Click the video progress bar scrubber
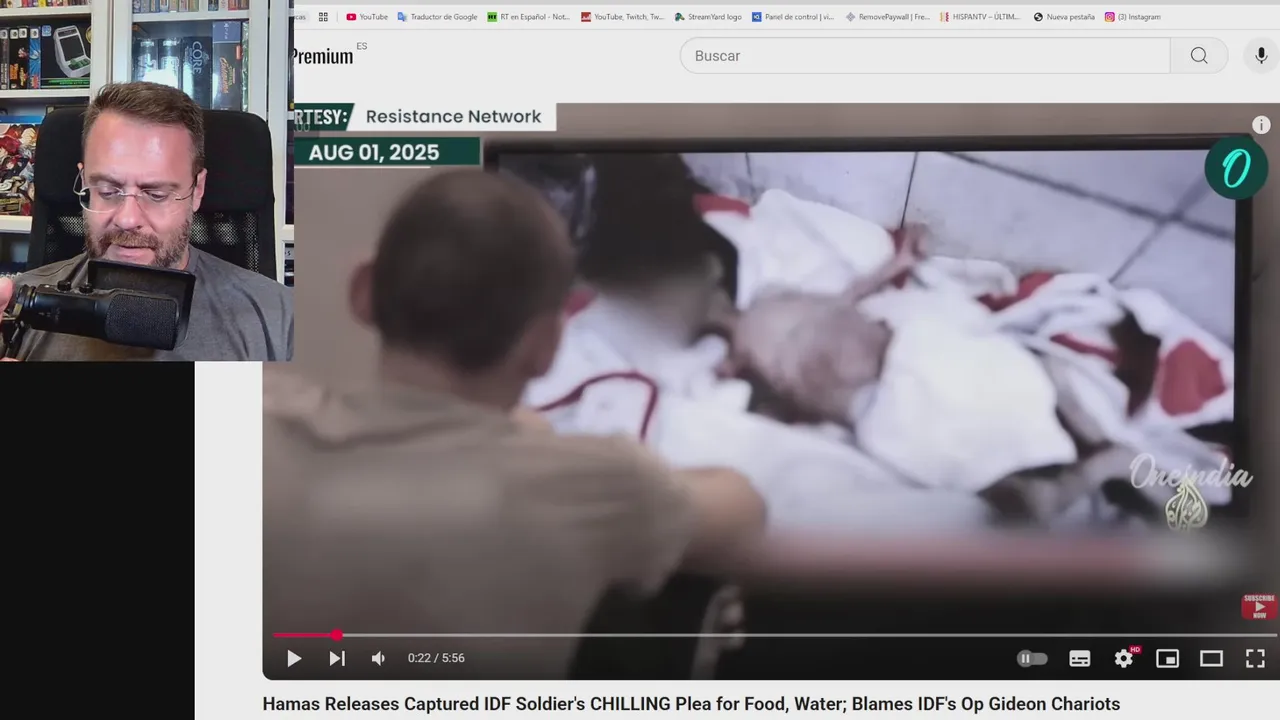Image resolution: width=1280 pixels, height=720 pixels. (337, 635)
